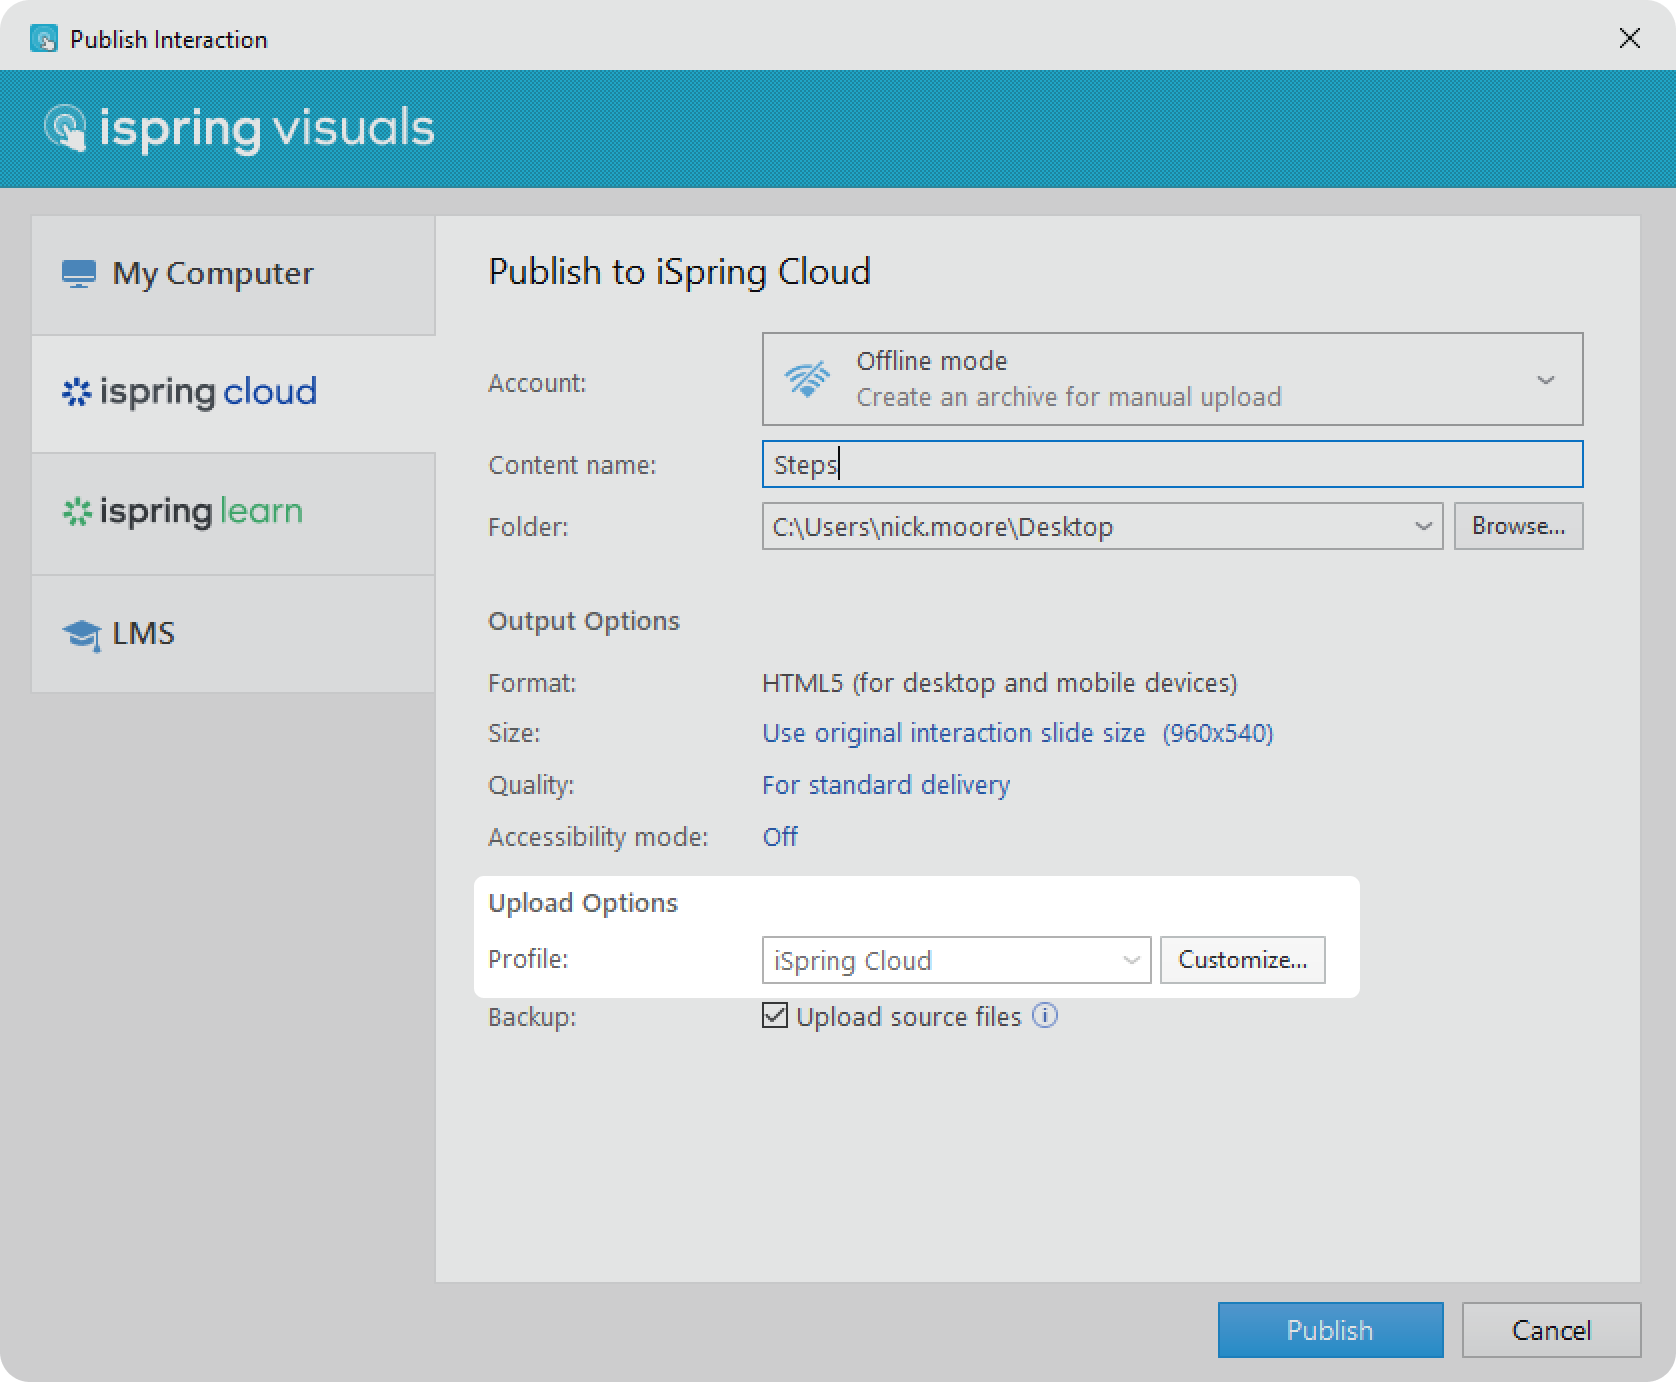The width and height of the screenshot is (1676, 1382).
Task: Click the Cancel button
Action: (1551, 1330)
